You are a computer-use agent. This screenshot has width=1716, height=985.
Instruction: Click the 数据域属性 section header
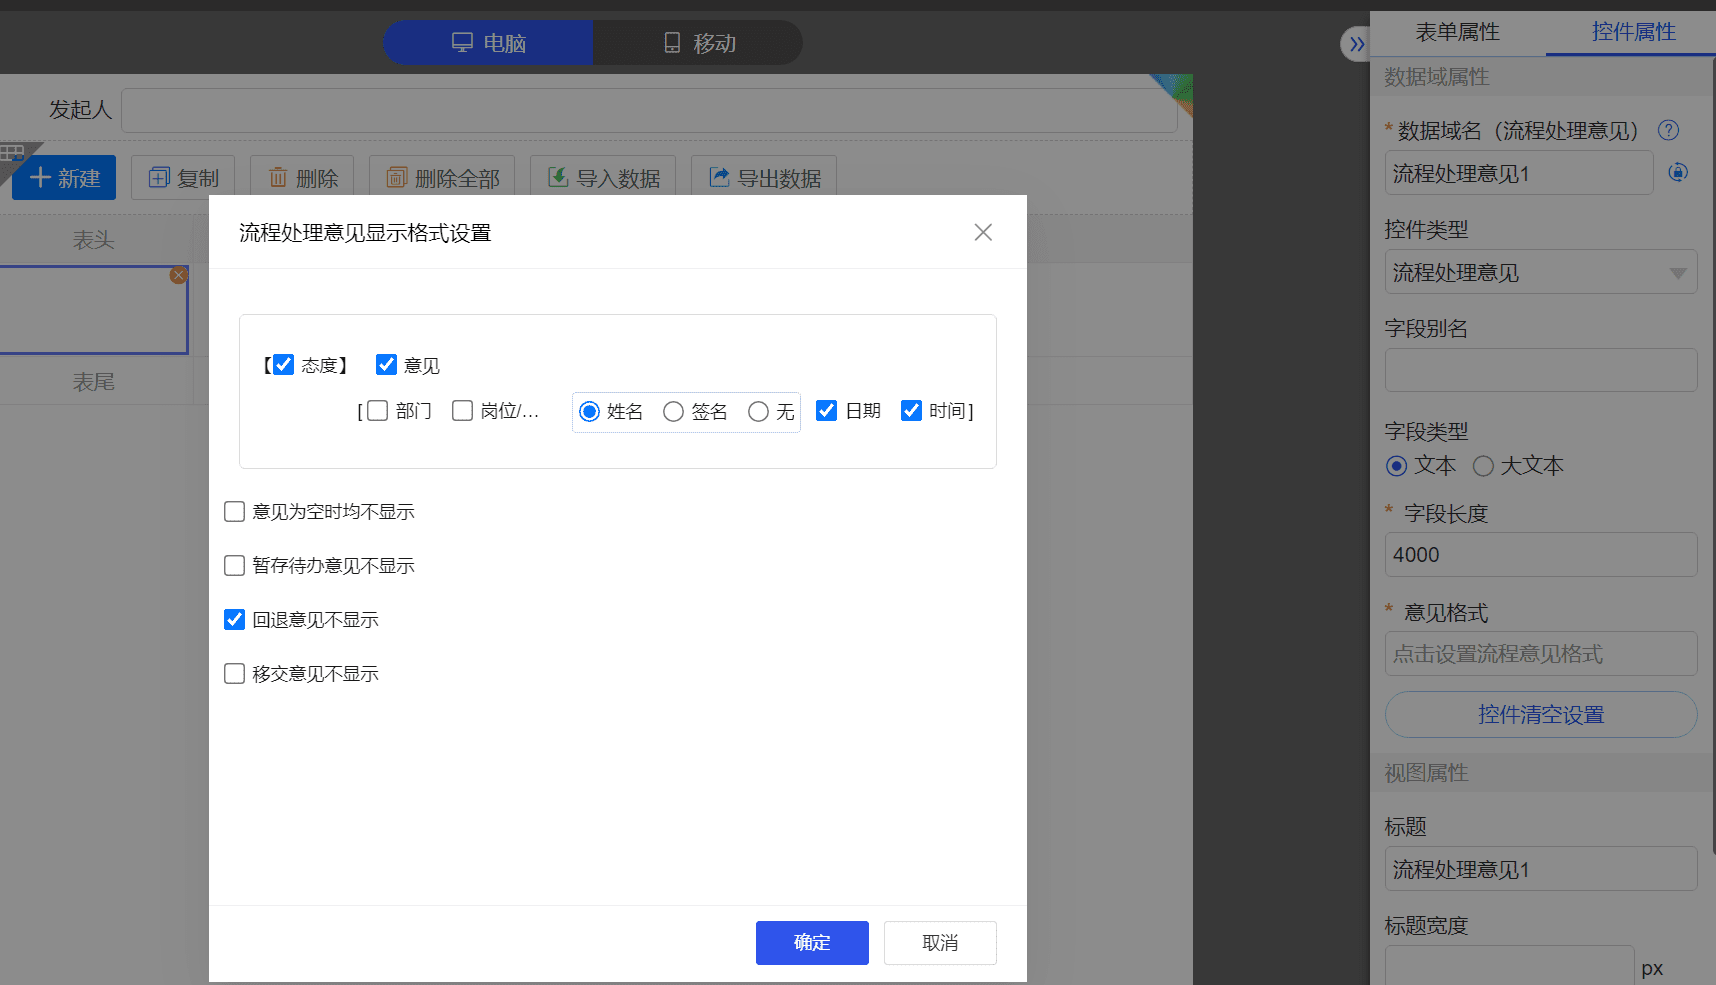1543,76
